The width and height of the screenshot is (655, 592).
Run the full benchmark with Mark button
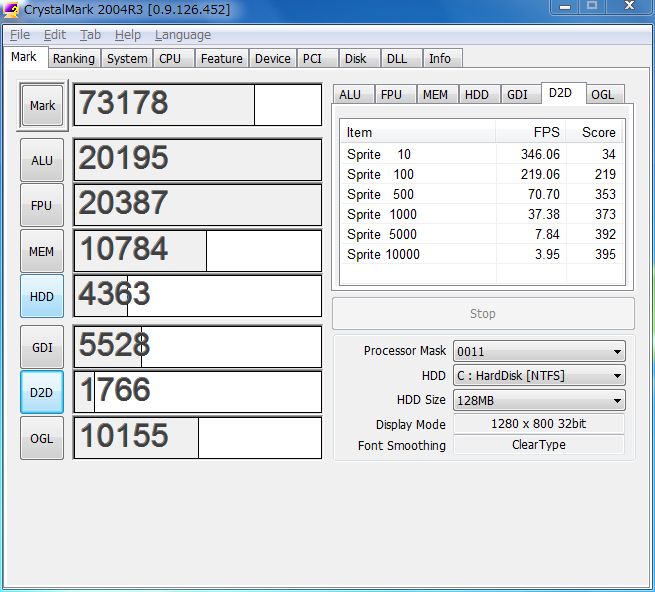click(x=42, y=105)
